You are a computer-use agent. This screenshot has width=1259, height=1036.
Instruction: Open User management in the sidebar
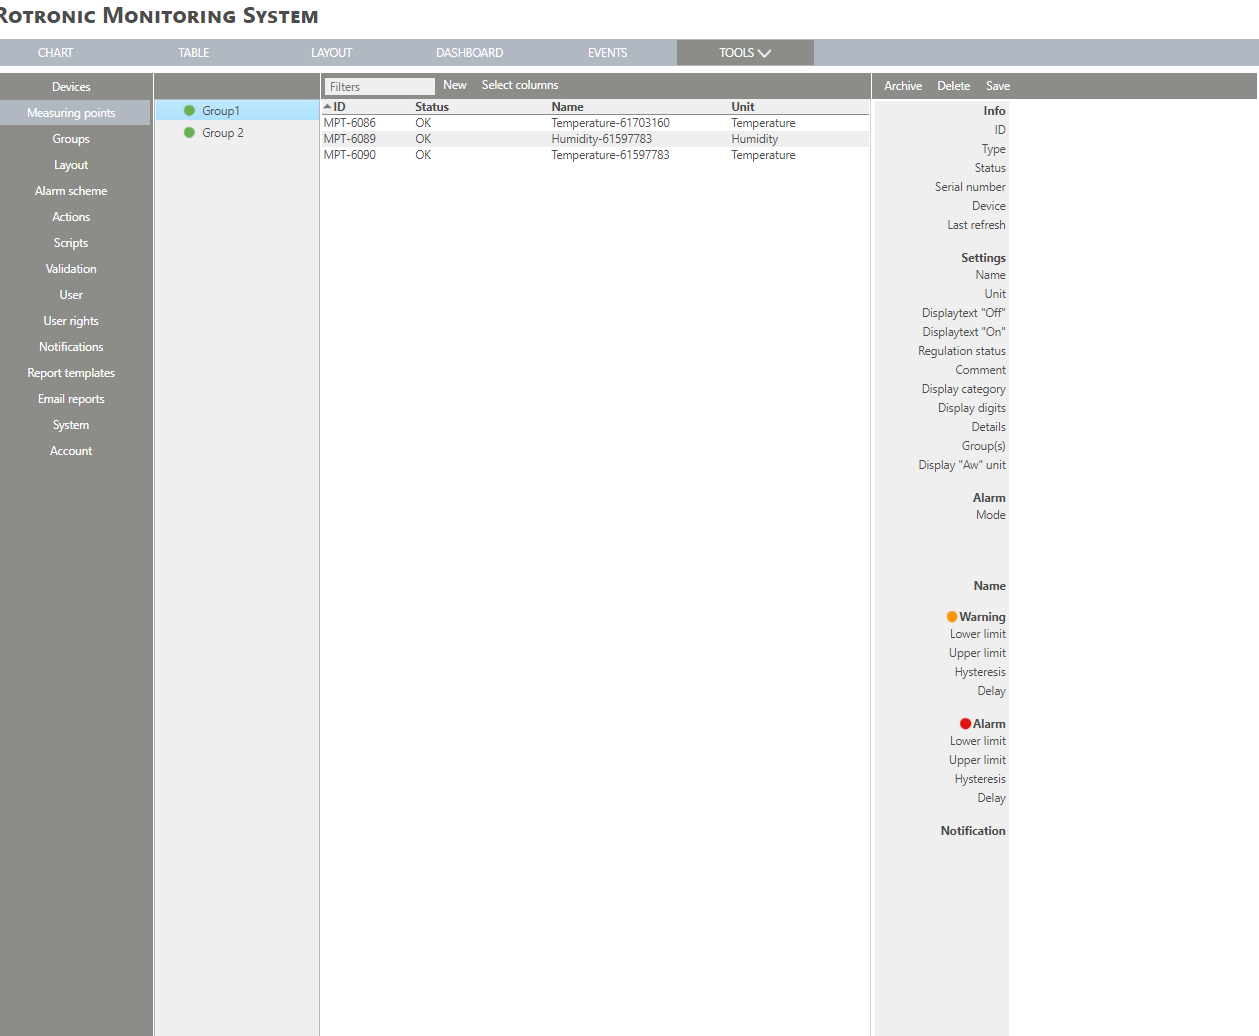pos(71,295)
